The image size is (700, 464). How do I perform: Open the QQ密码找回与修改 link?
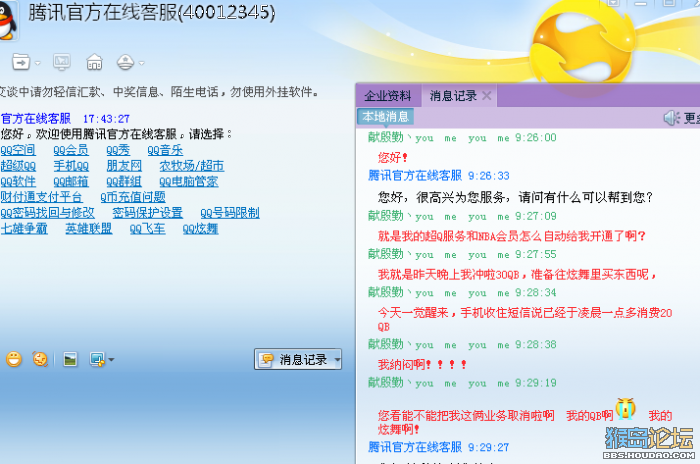point(48,213)
